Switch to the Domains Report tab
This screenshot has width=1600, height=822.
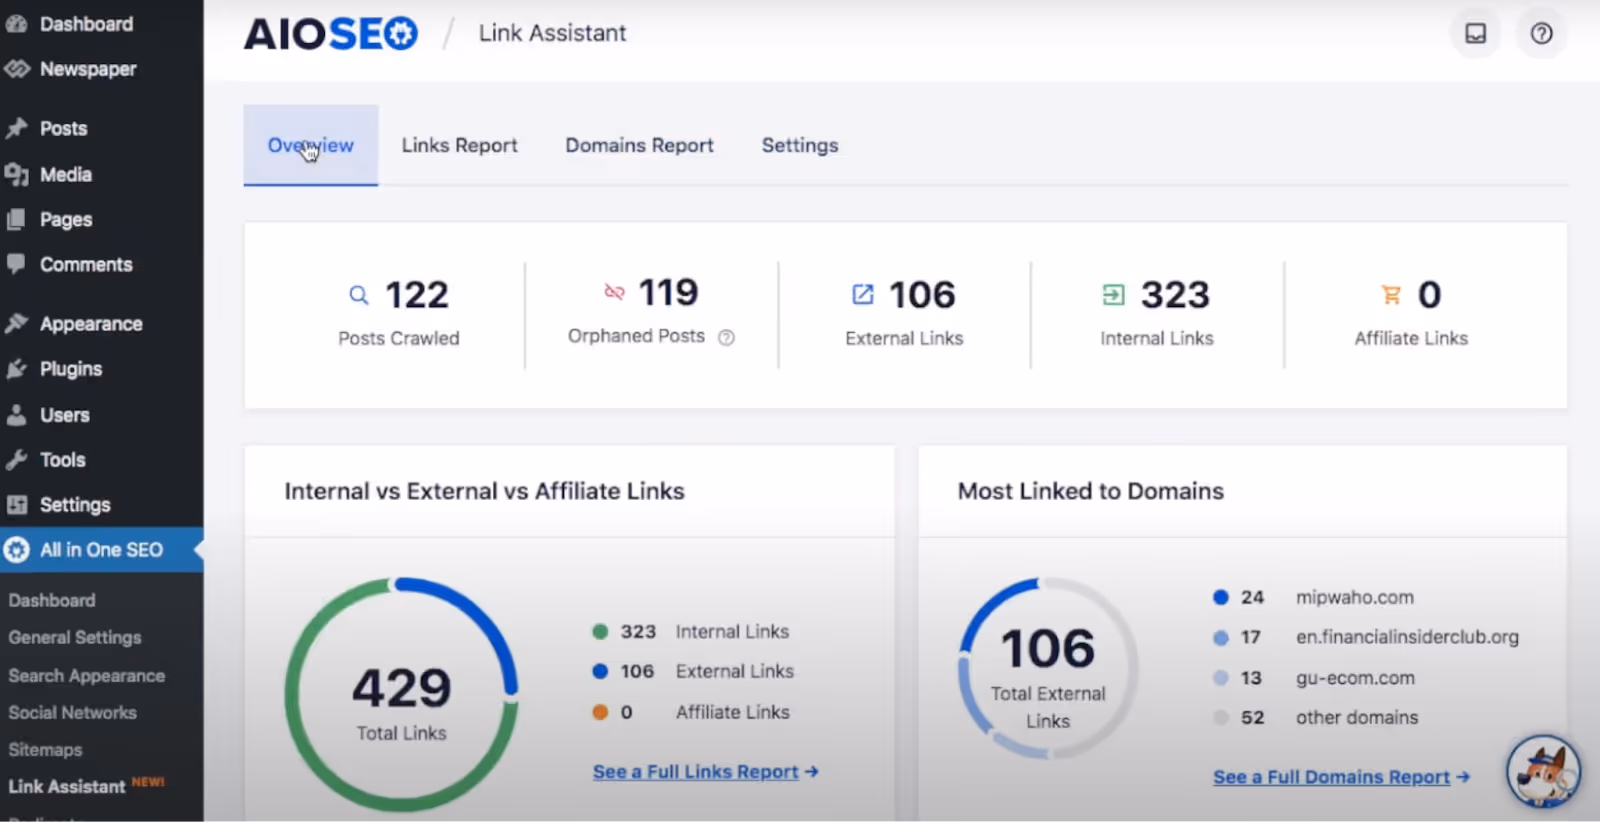[x=639, y=145]
